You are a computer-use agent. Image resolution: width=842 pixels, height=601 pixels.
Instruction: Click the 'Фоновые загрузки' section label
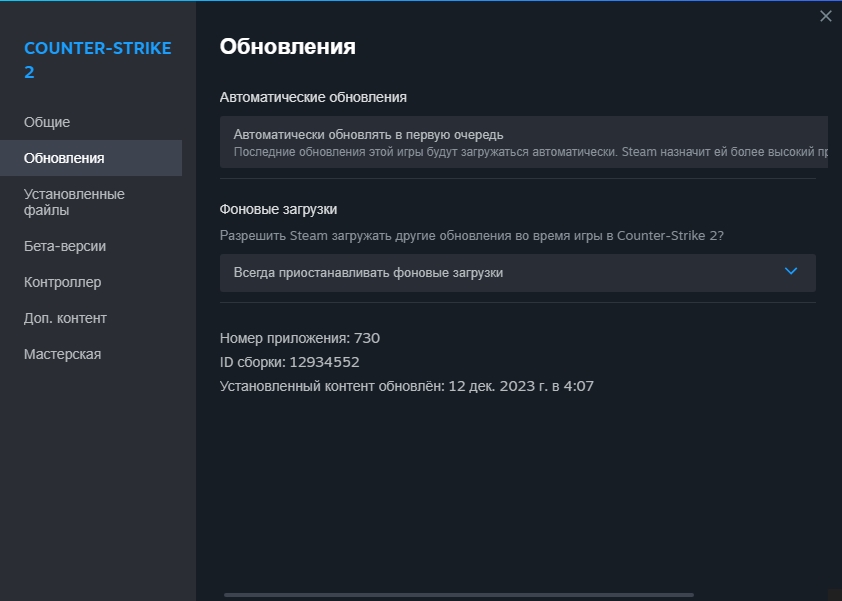click(278, 209)
